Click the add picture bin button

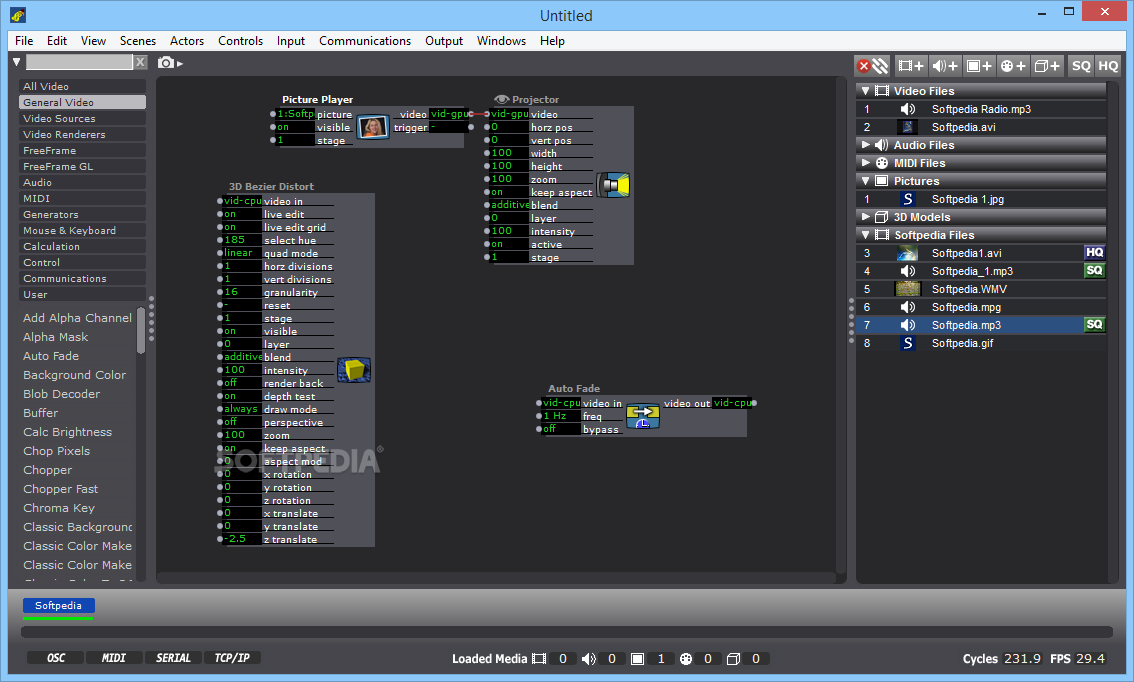pos(979,66)
